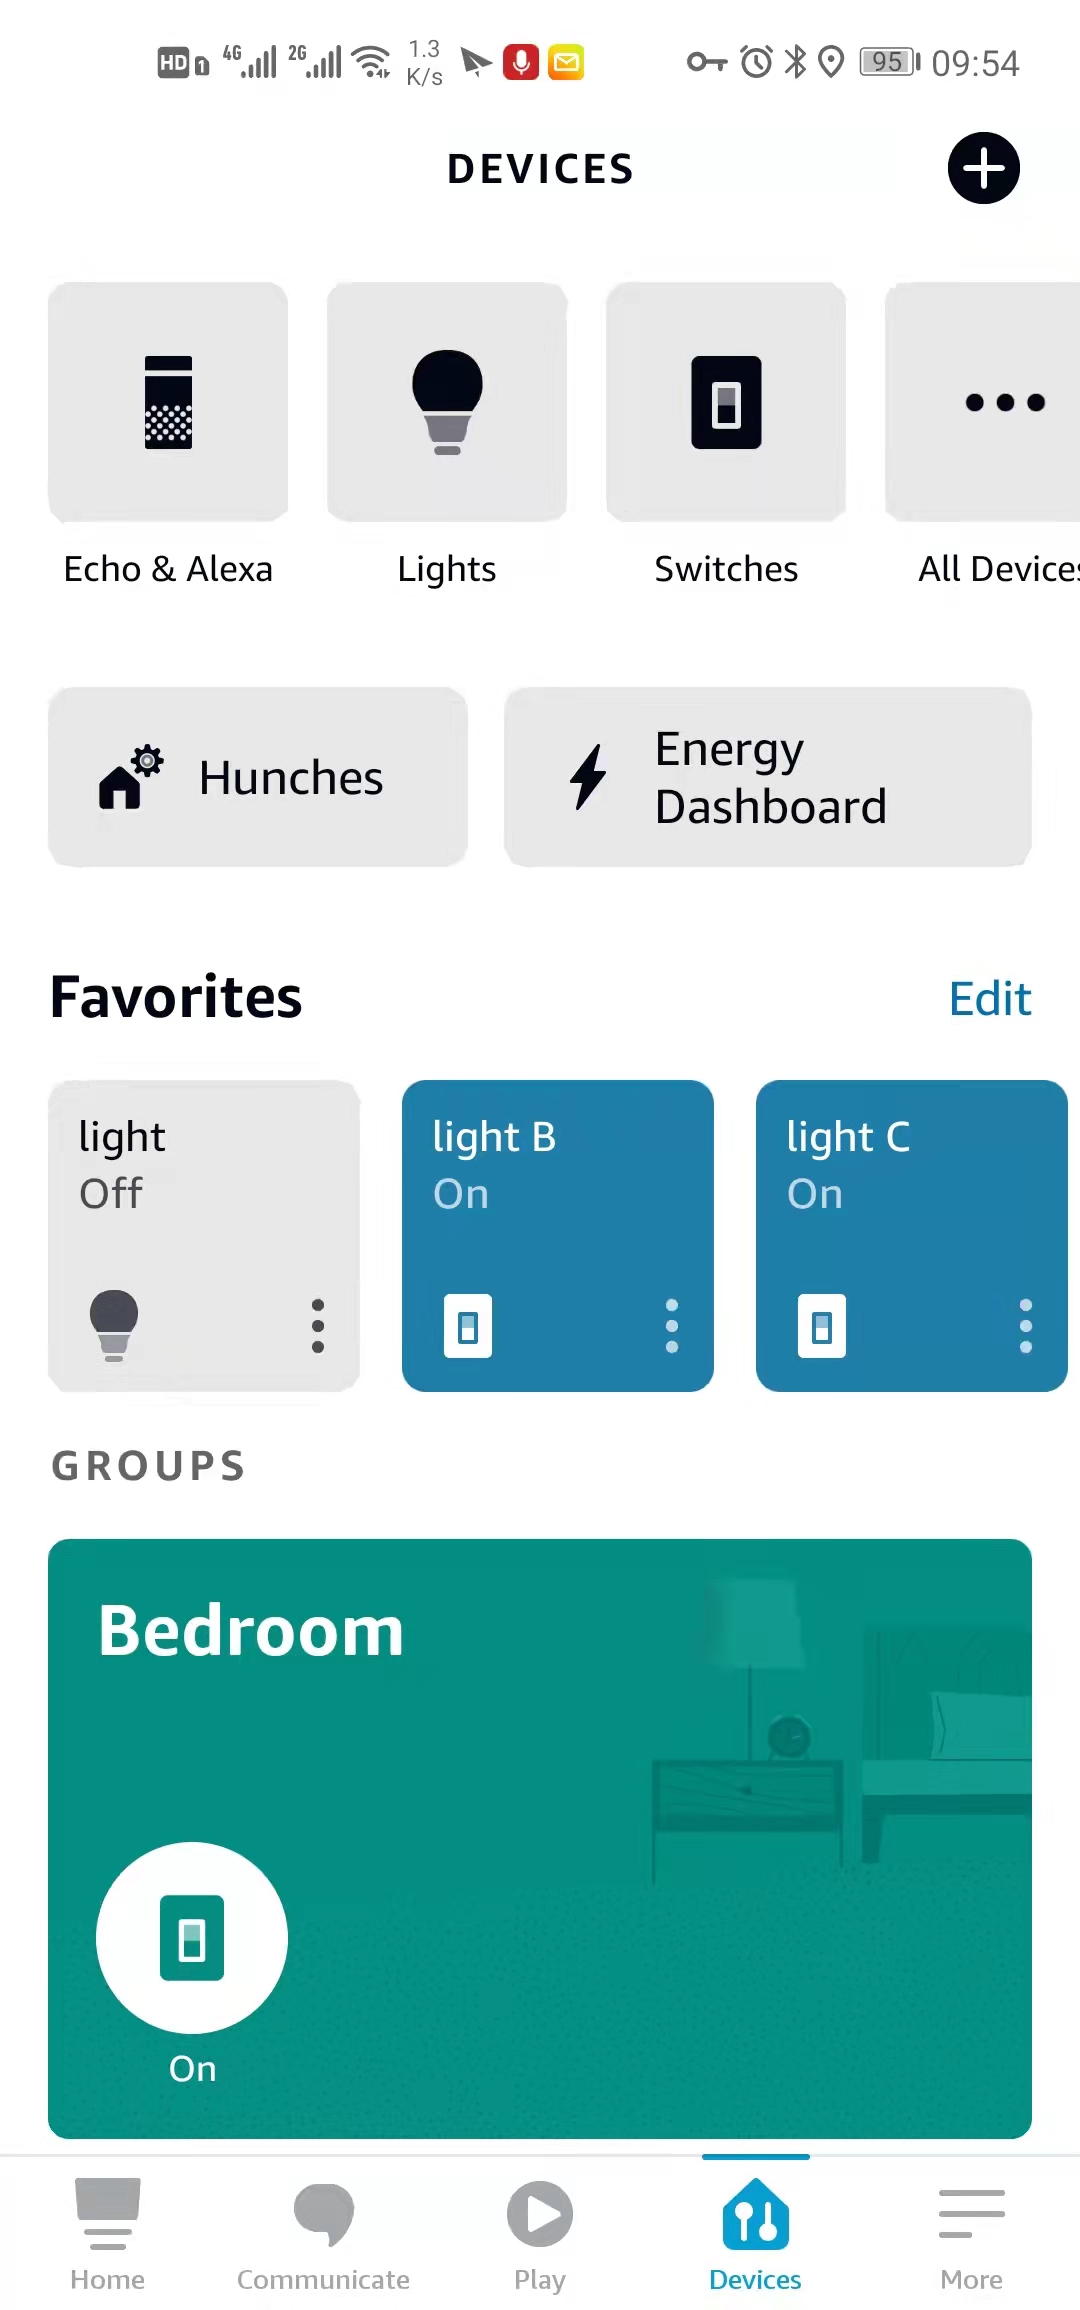Open the Switches category icon

[726, 402]
